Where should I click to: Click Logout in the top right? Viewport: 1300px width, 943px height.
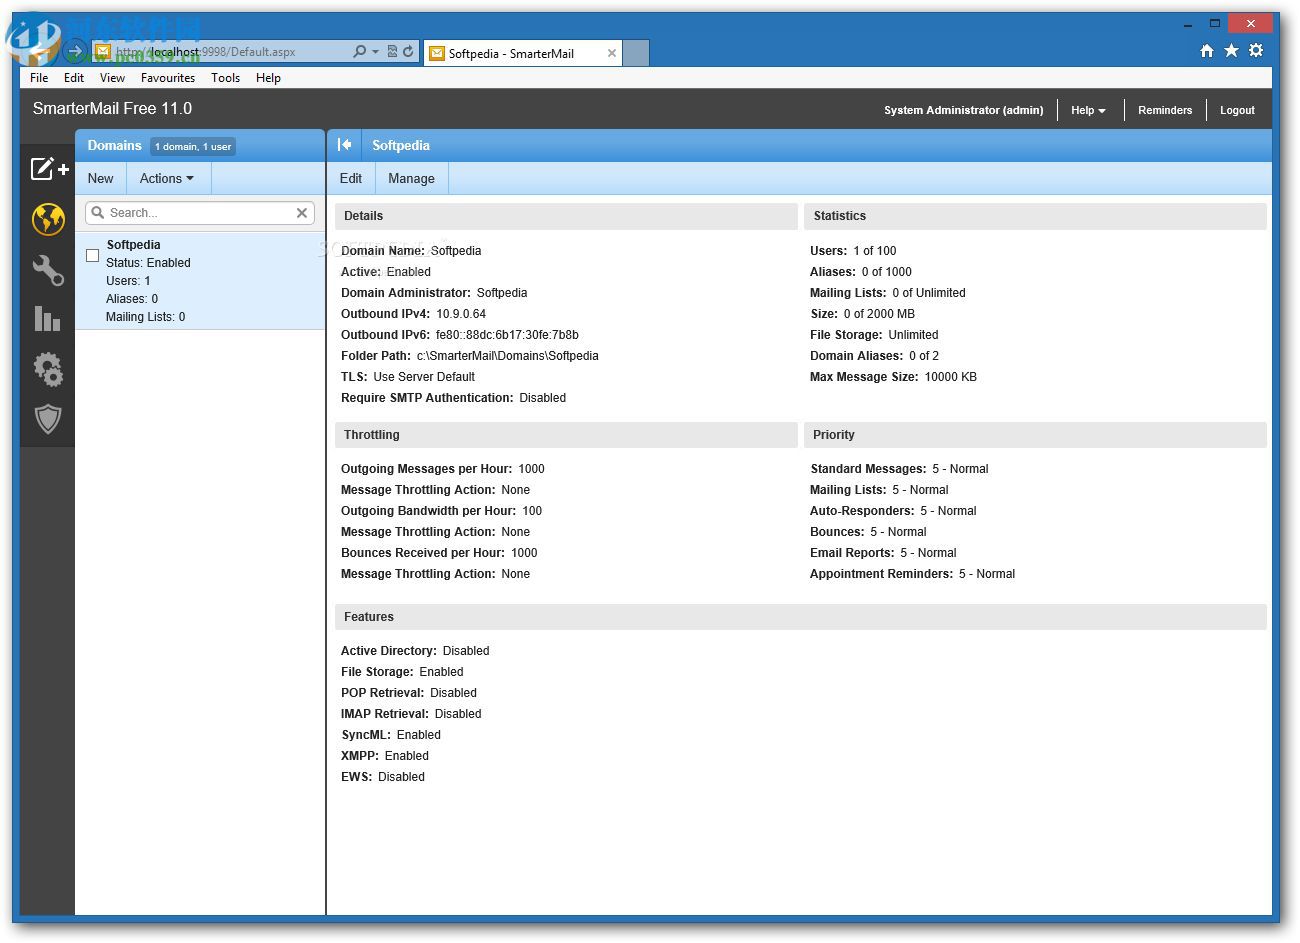click(x=1237, y=110)
